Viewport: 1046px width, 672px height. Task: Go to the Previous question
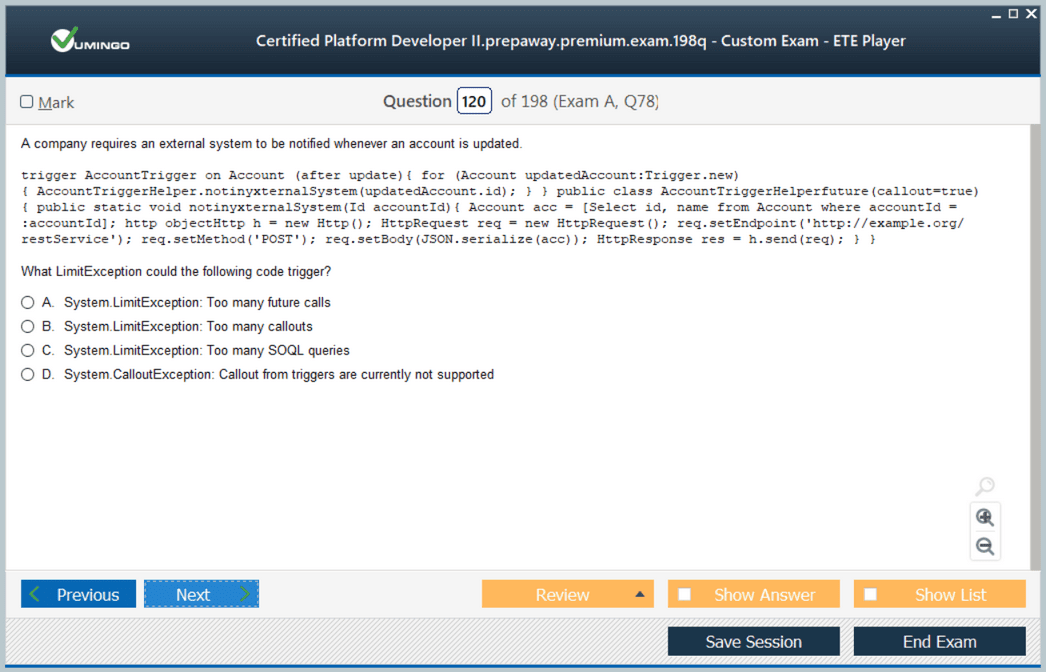point(78,594)
